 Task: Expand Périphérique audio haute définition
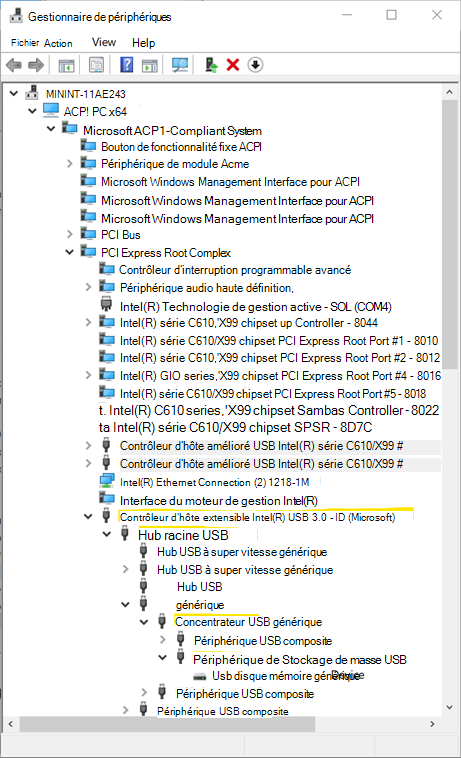(88, 287)
